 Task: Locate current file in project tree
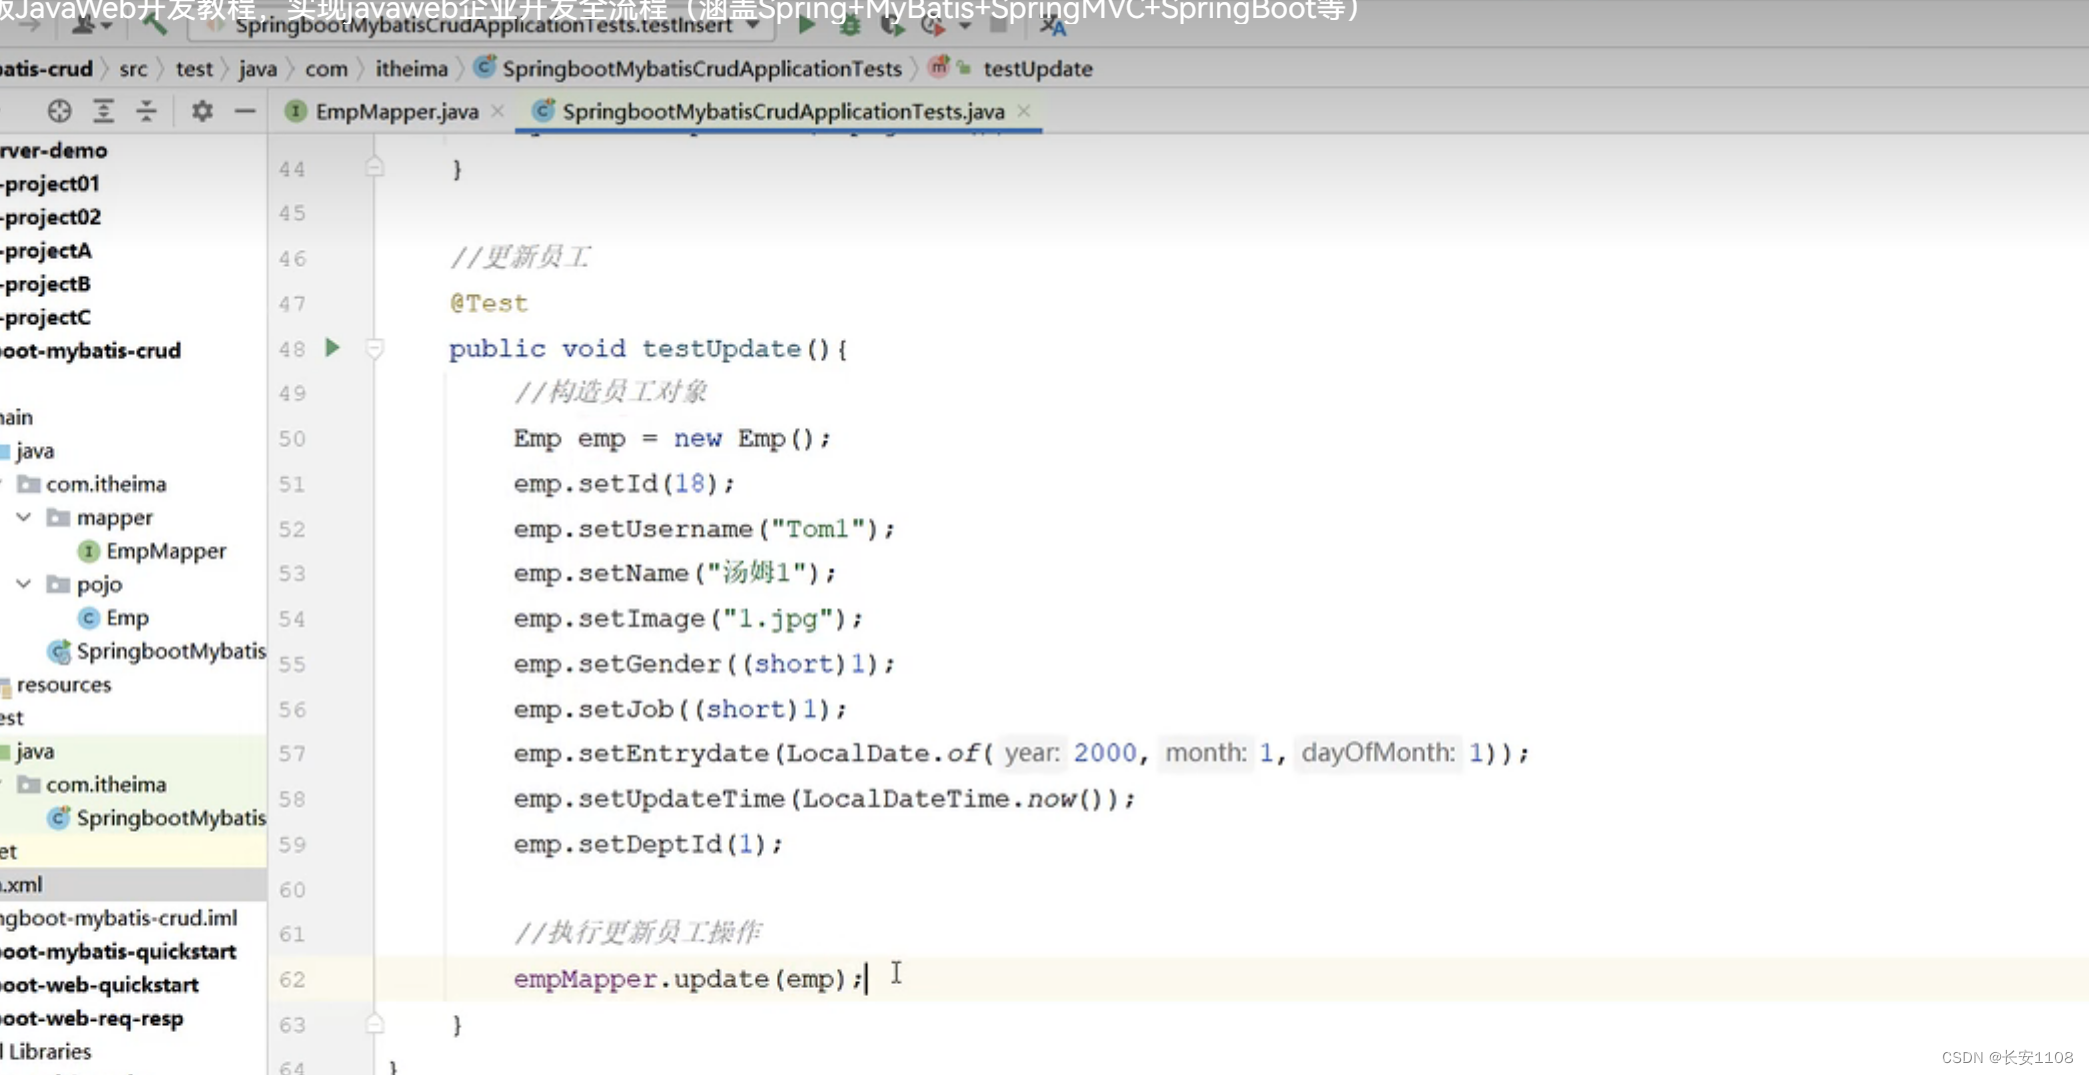pos(60,111)
